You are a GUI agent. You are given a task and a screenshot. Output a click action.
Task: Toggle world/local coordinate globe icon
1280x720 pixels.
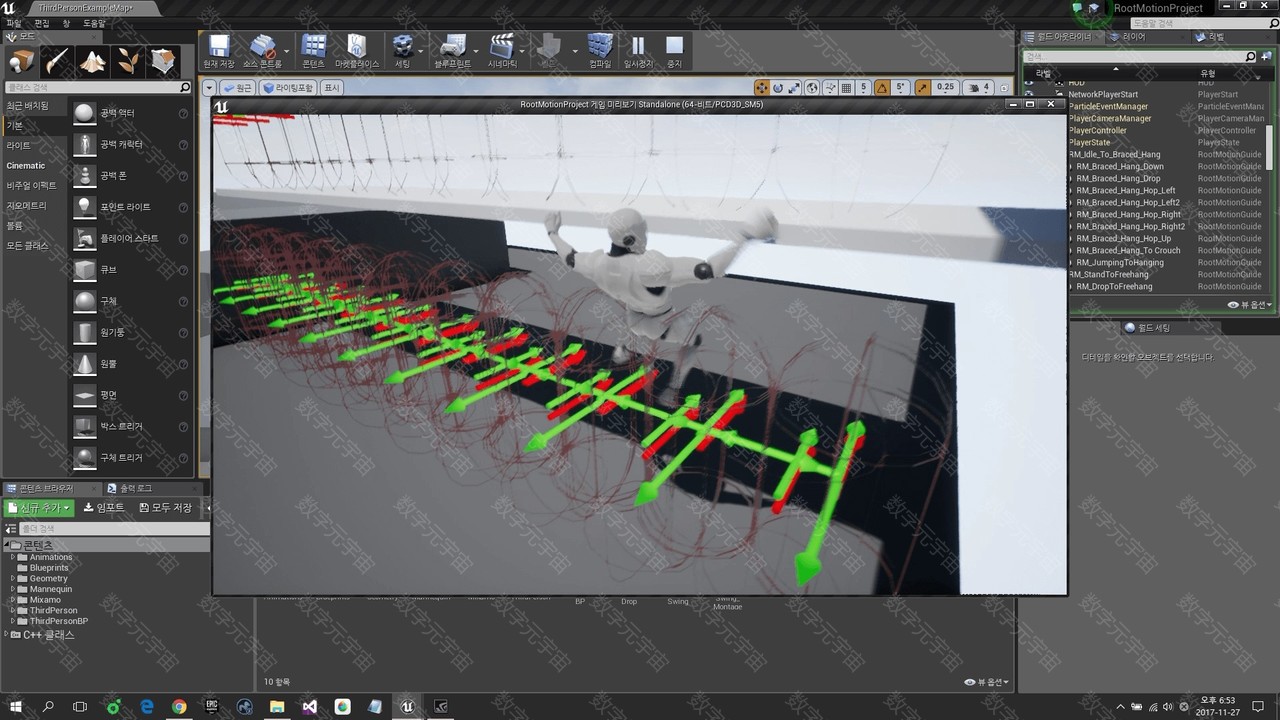(812, 88)
